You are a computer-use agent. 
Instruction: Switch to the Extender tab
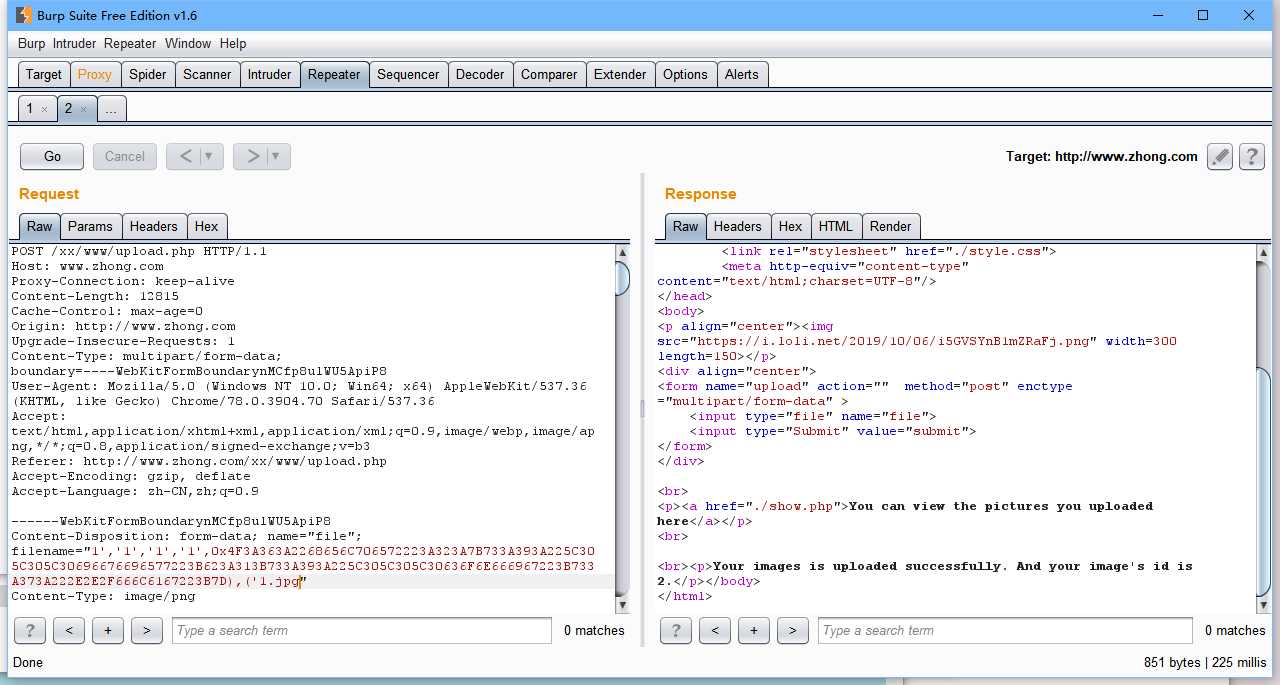pos(620,74)
